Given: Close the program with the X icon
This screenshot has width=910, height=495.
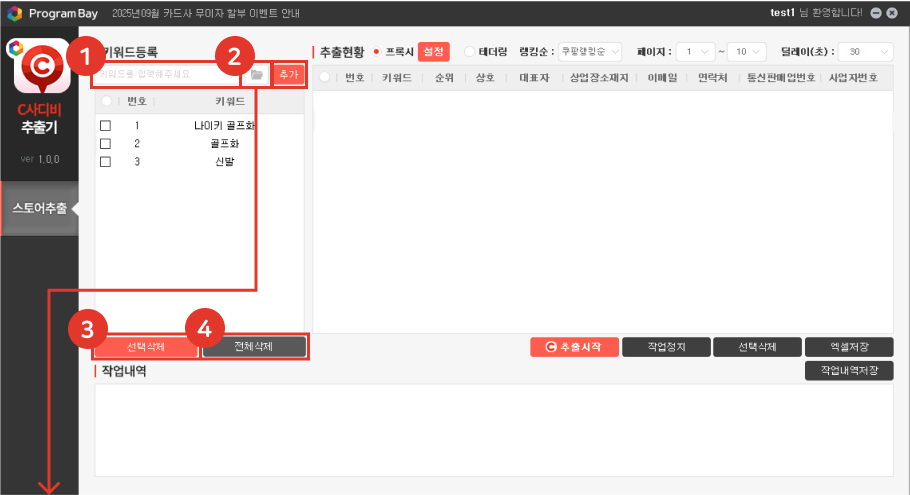Looking at the screenshot, I should click(x=892, y=13).
